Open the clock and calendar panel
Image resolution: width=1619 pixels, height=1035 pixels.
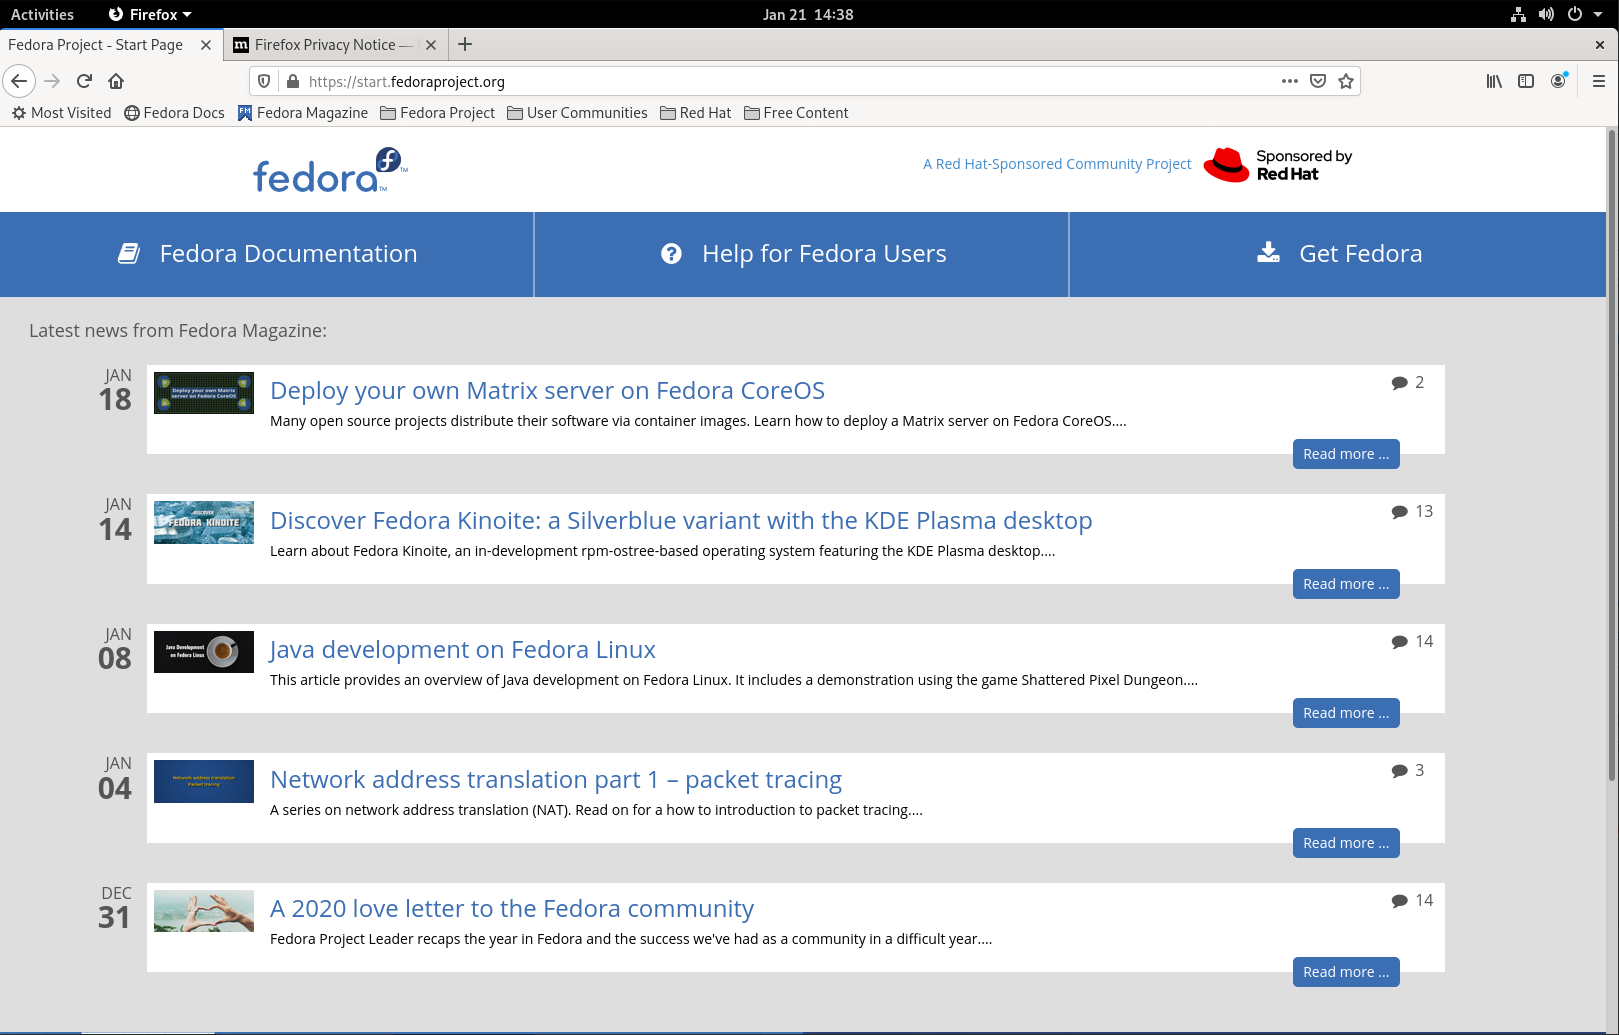(x=808, y=14)
